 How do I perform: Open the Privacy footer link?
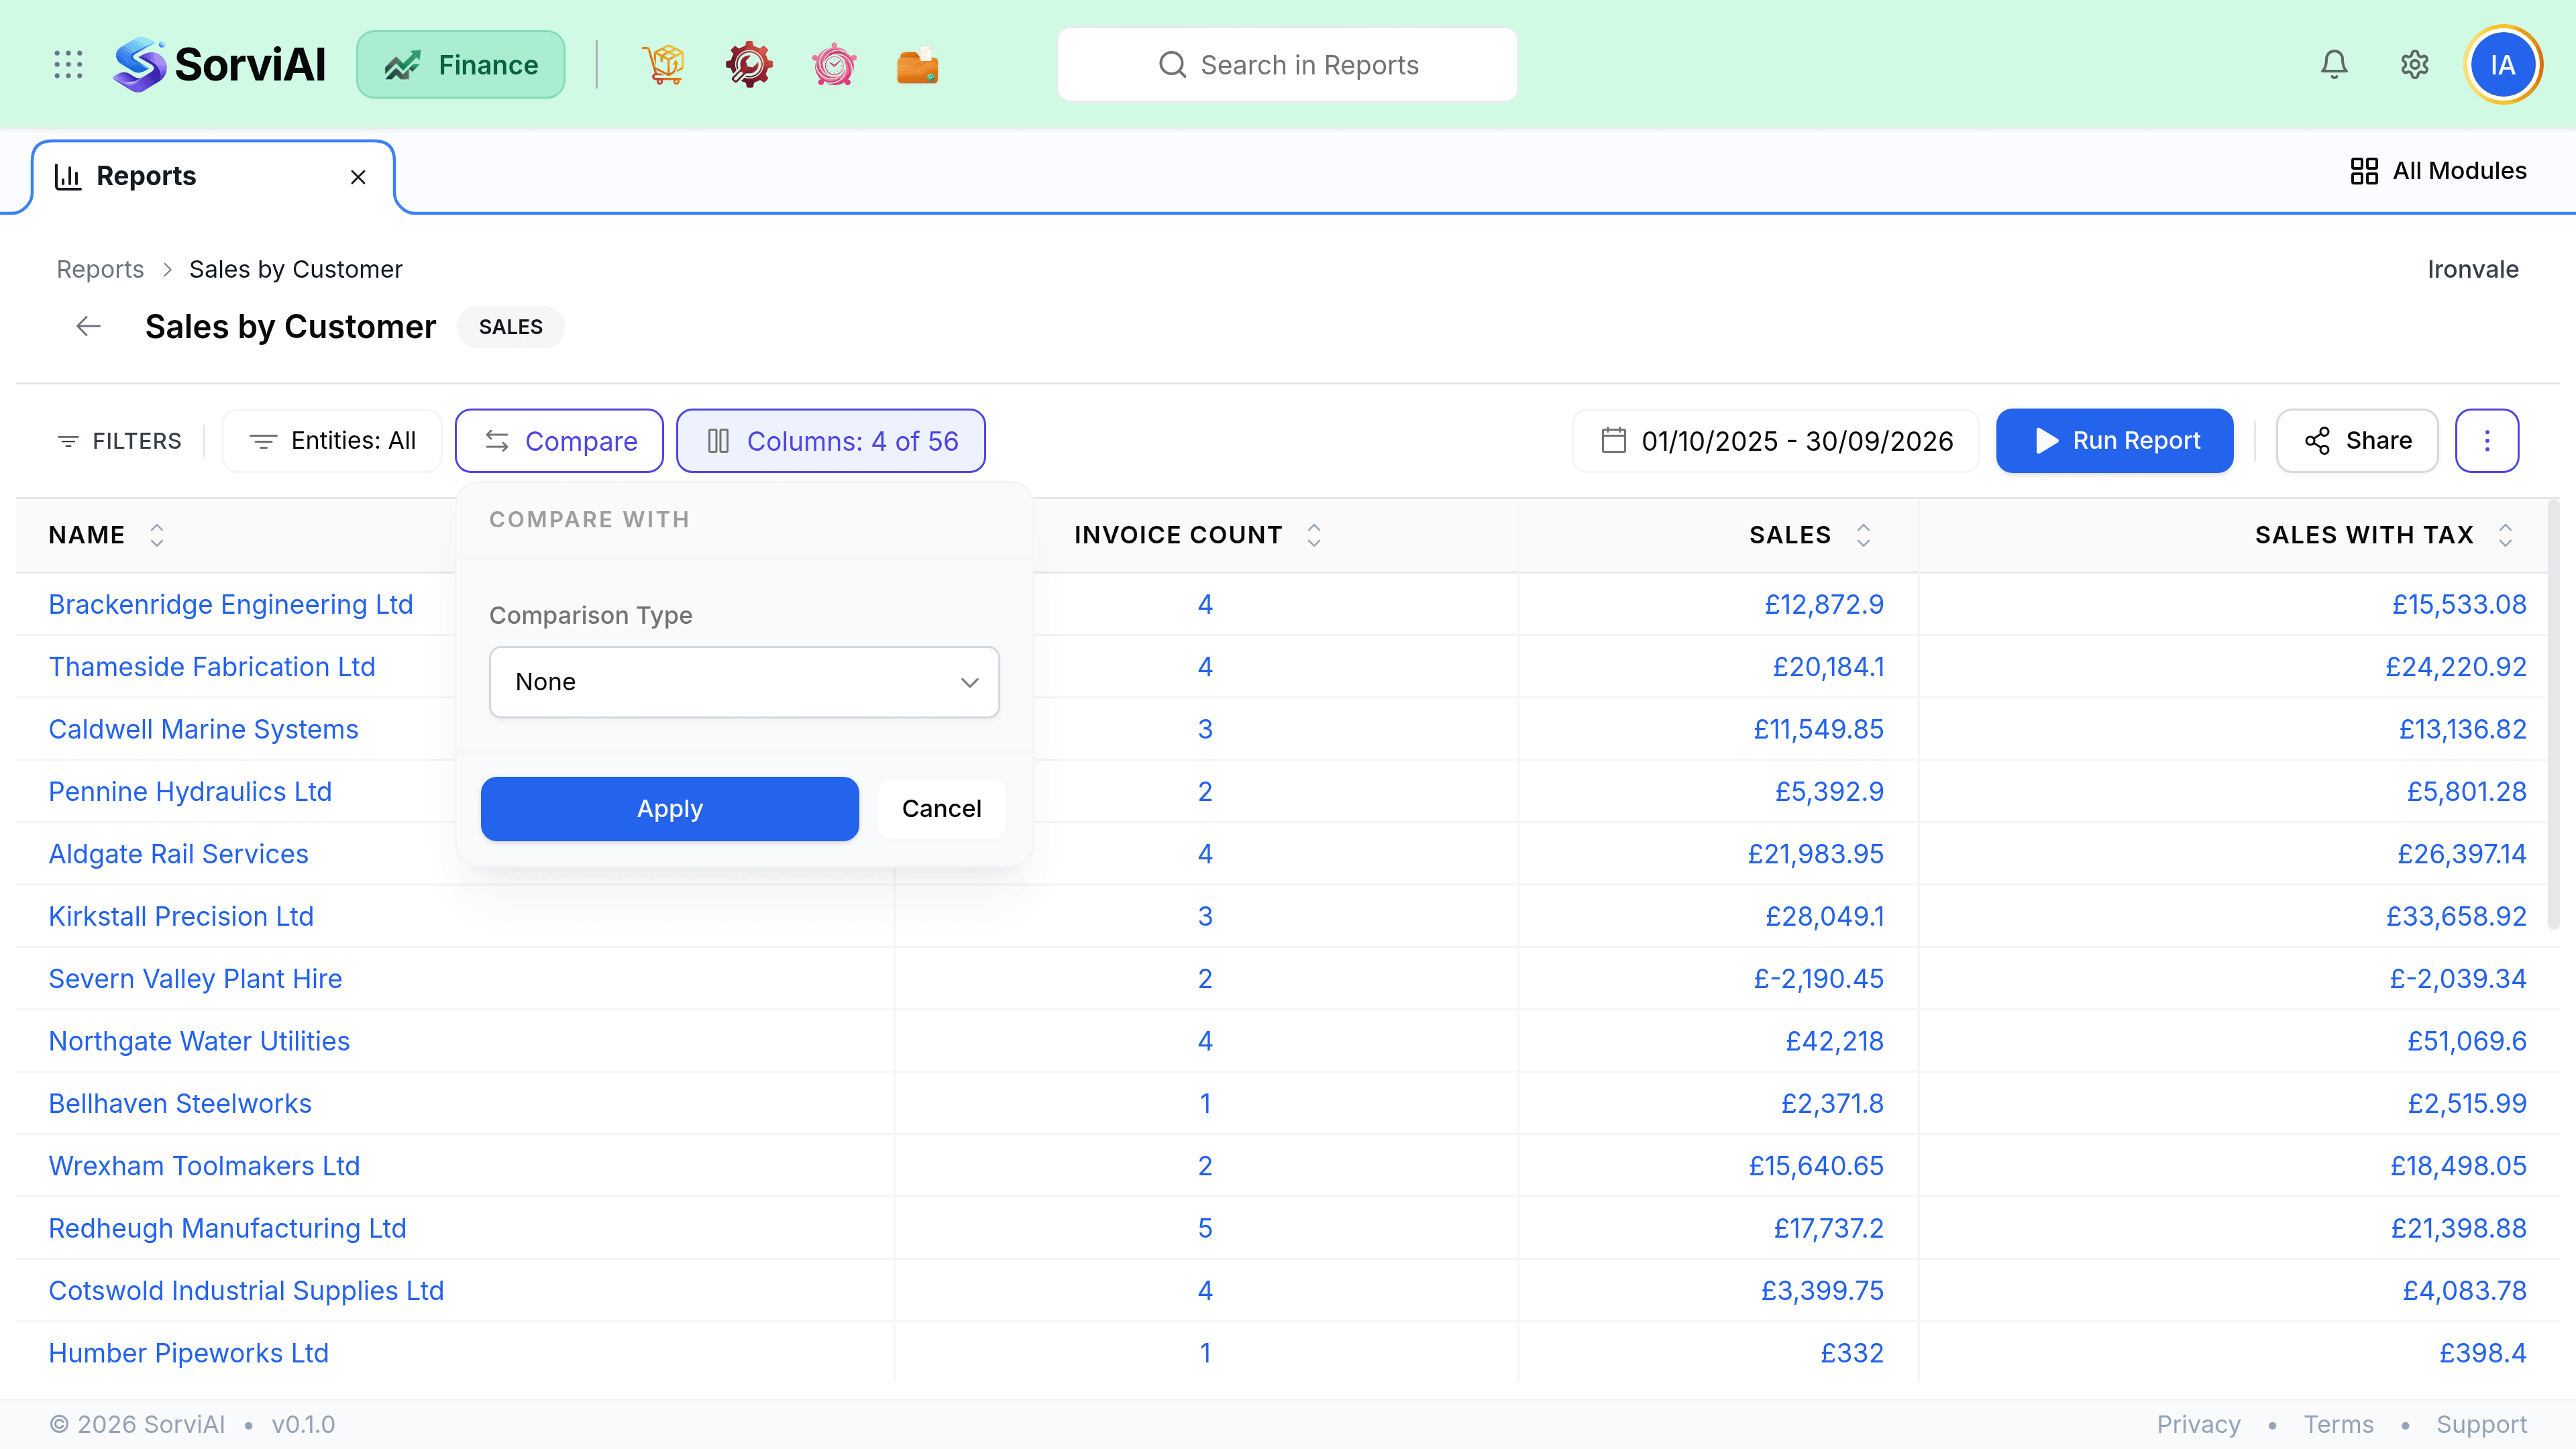pyautogui.click(x=2198, y=1424)
